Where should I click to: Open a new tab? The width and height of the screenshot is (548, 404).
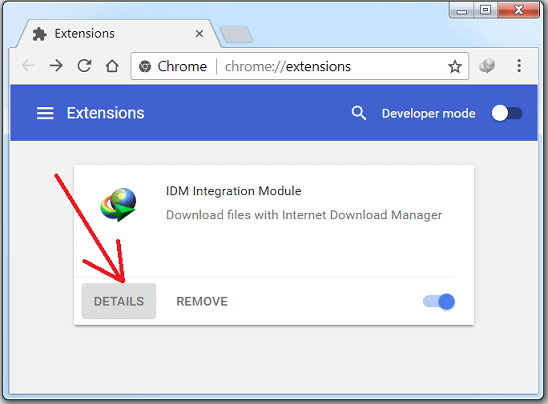[237, 34]
